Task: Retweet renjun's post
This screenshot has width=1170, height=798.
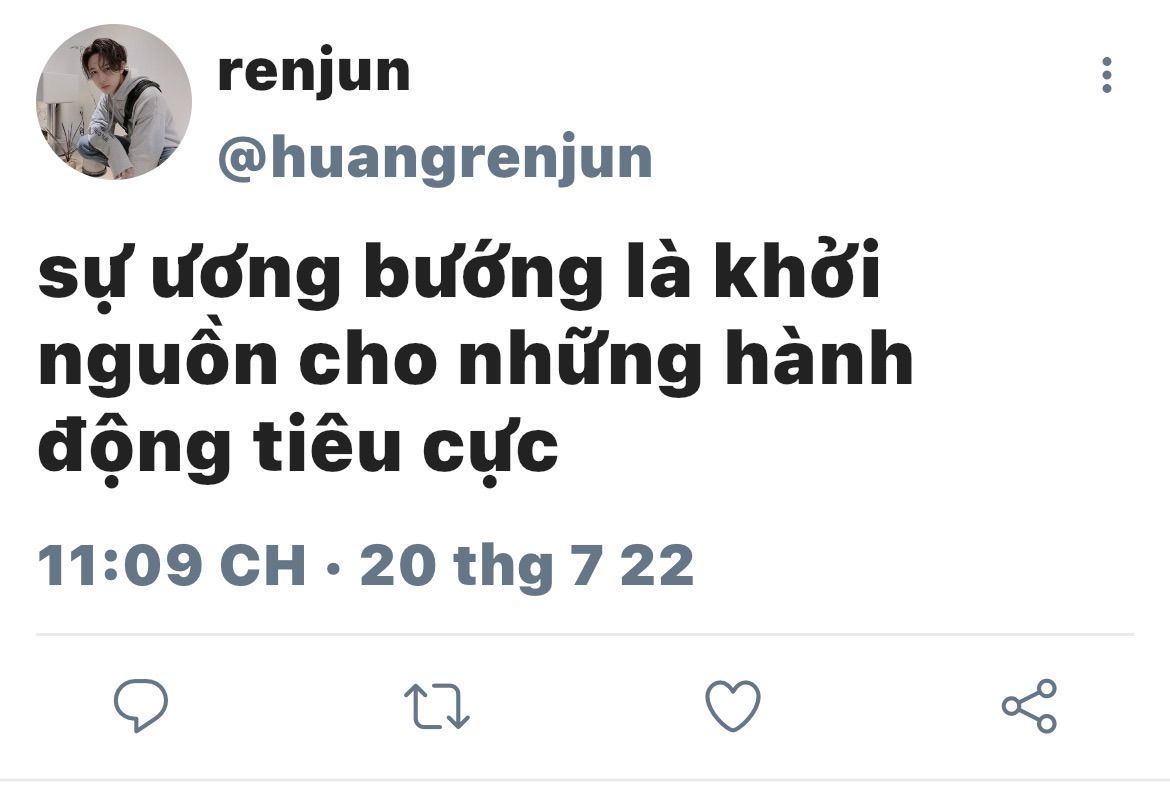Action: pyautogui.click(x=437, y=705)
